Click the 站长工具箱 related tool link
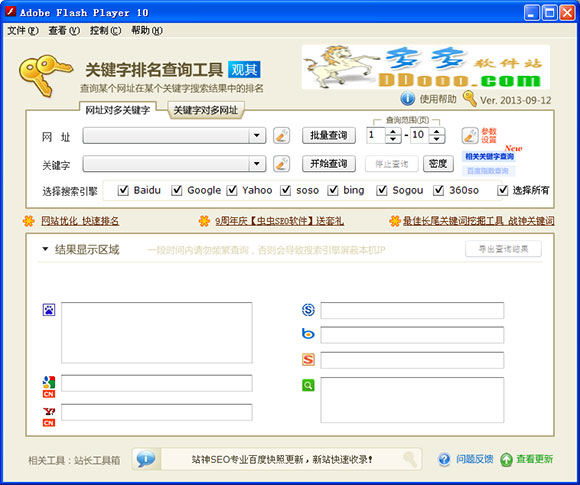Screen dimensions: 580x485 pos(97,460)
